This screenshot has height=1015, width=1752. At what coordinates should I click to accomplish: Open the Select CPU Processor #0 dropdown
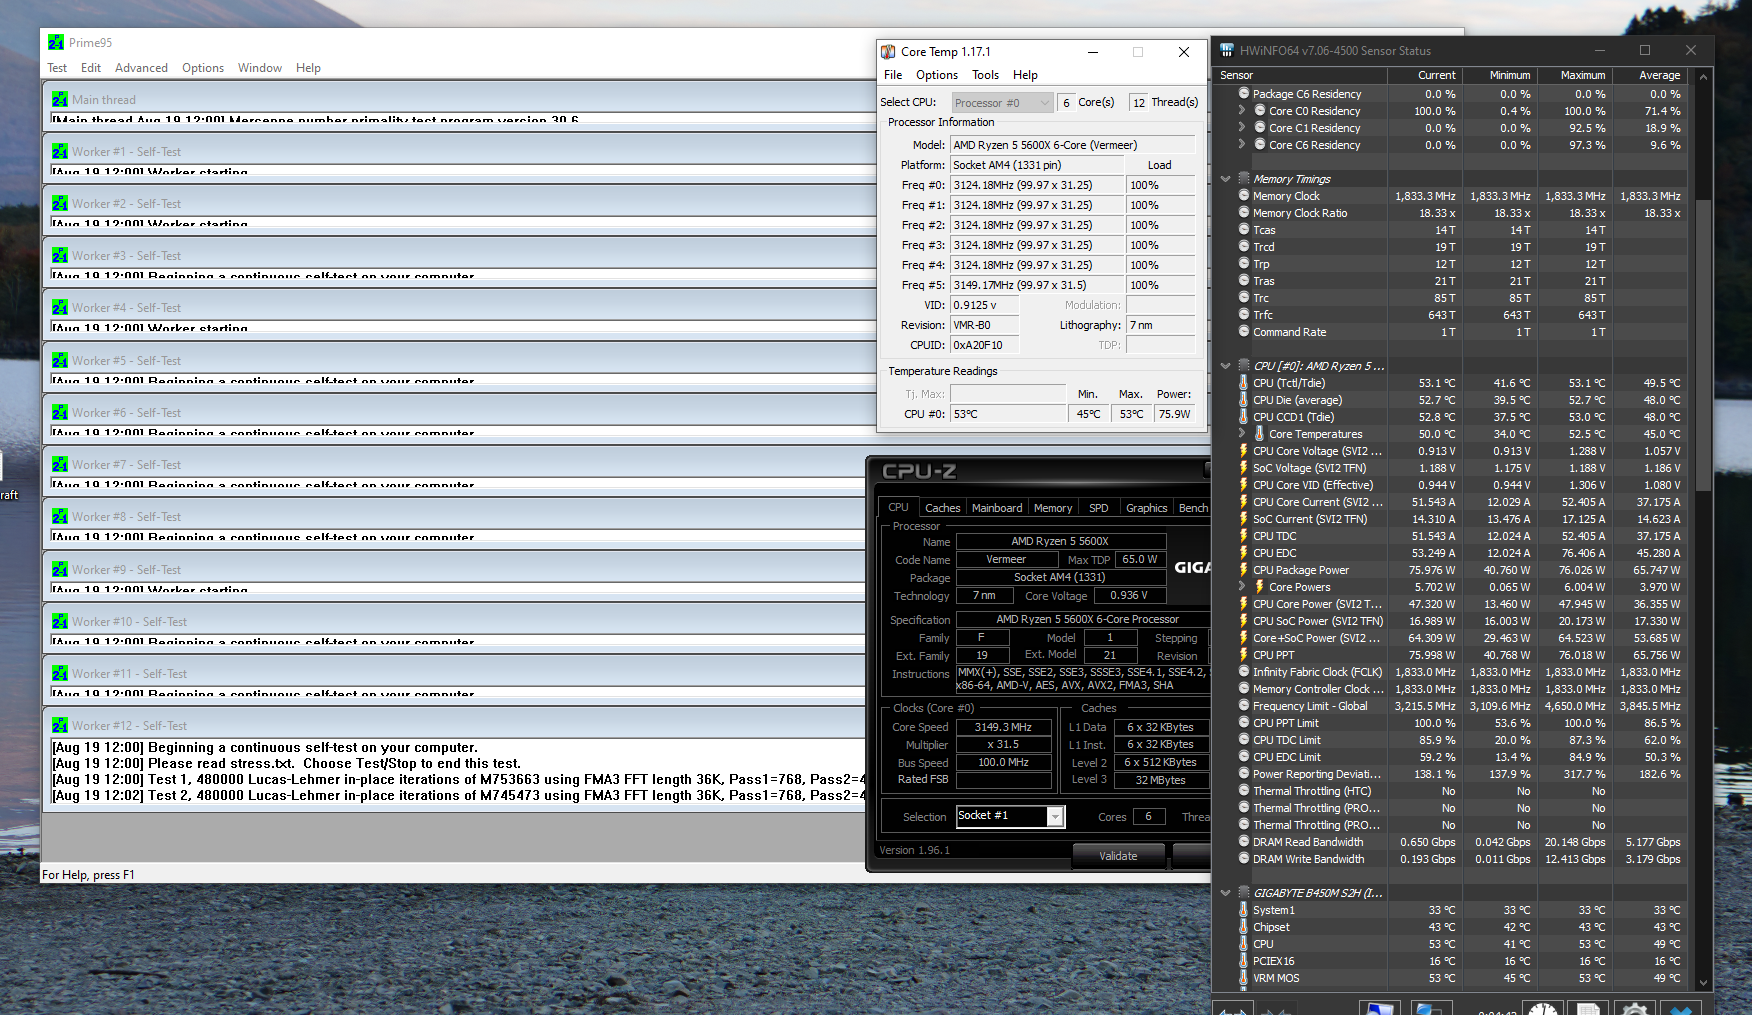(x=1003, y=103)
